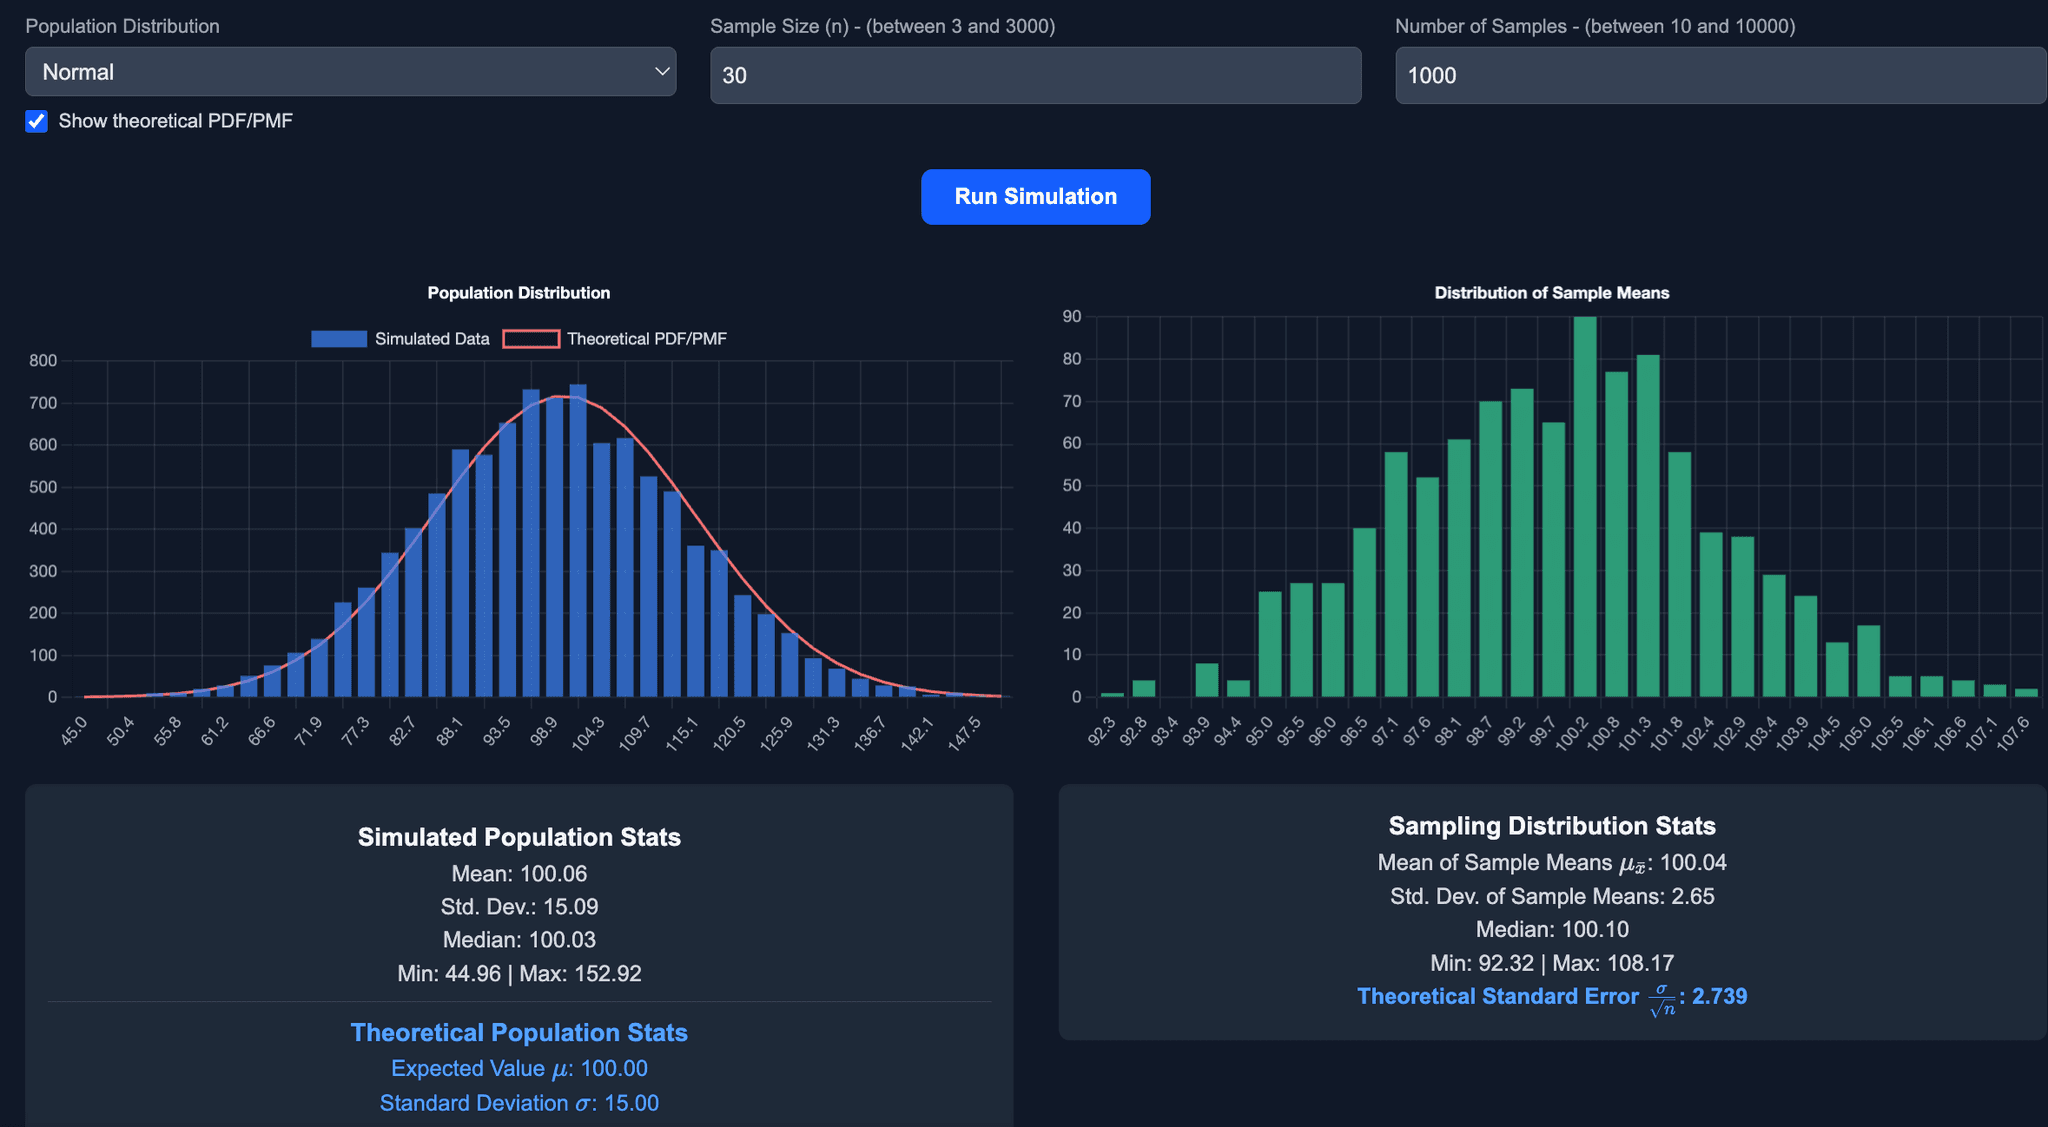Toggle the Theoretical PDF/PMF legend entry

532,338
